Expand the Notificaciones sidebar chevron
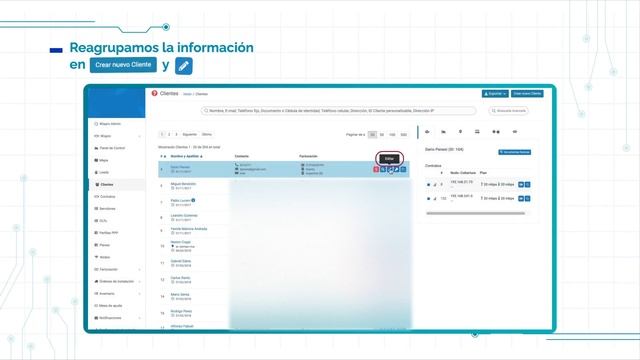 point(140,318)
